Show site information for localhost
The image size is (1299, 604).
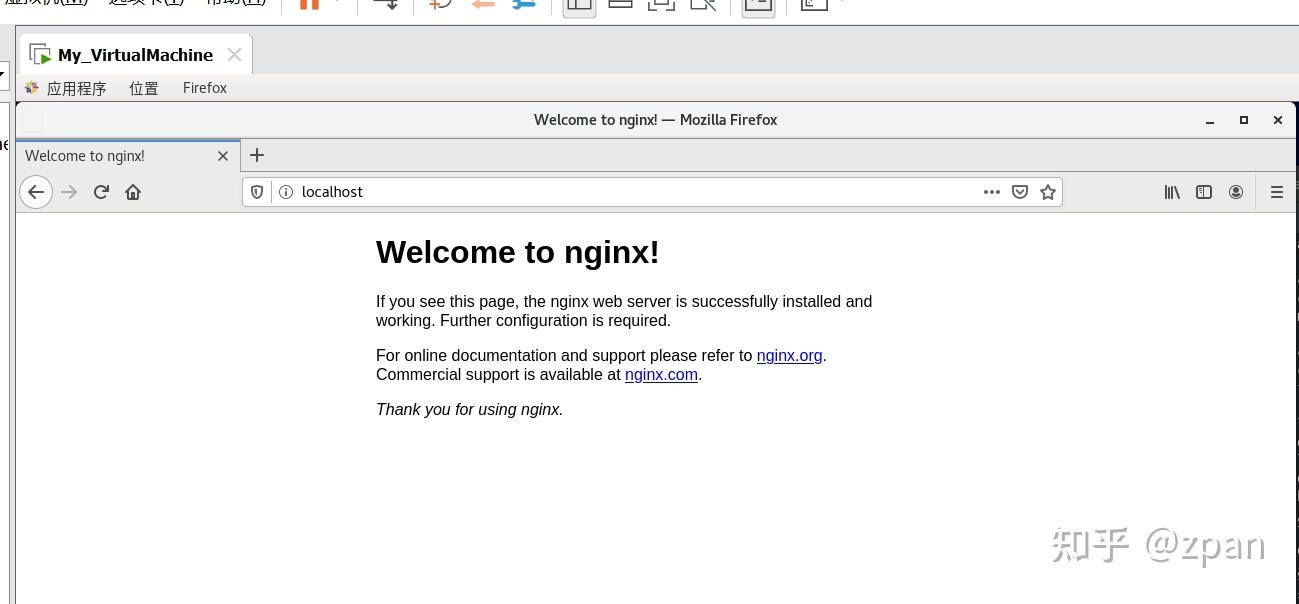click(285, 192)
